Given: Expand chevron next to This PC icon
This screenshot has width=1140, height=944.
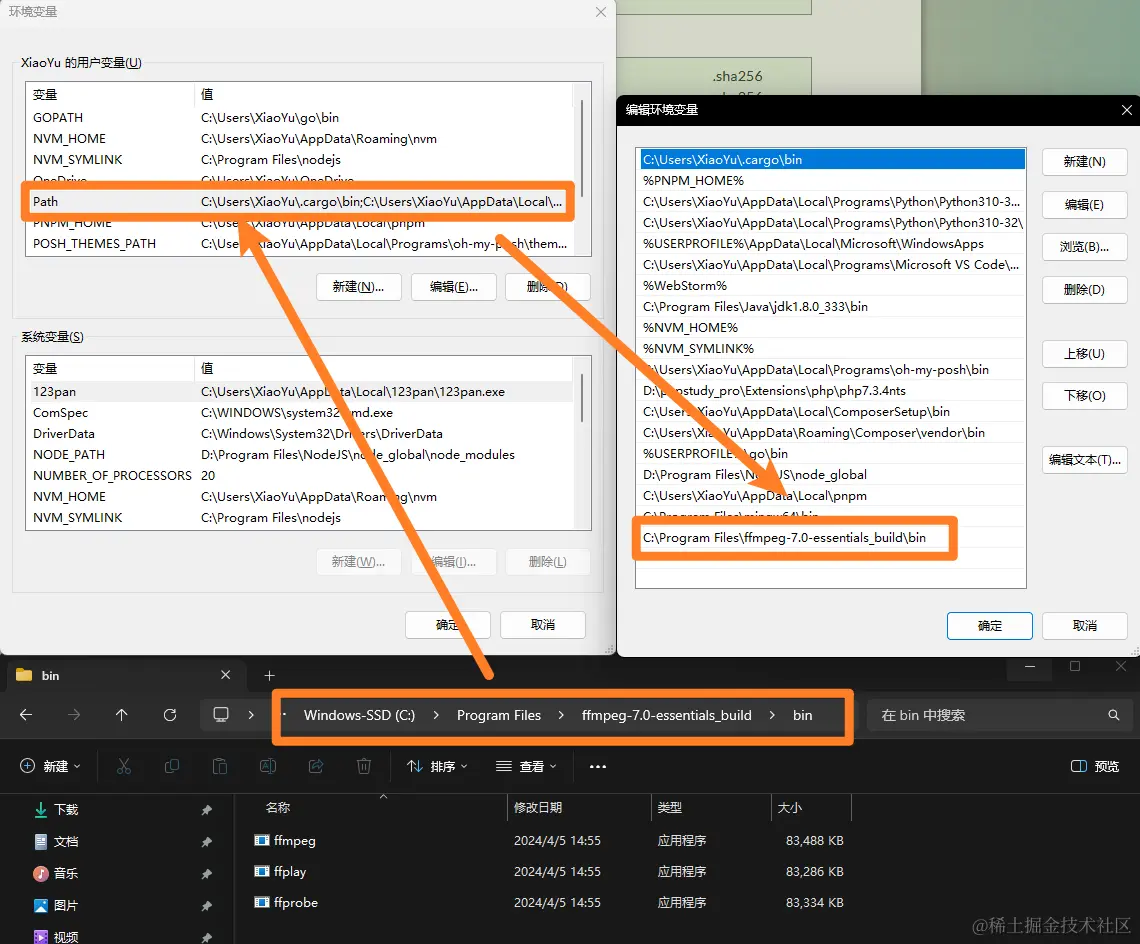Looking at the screenshot, I should tap(251, 715).
